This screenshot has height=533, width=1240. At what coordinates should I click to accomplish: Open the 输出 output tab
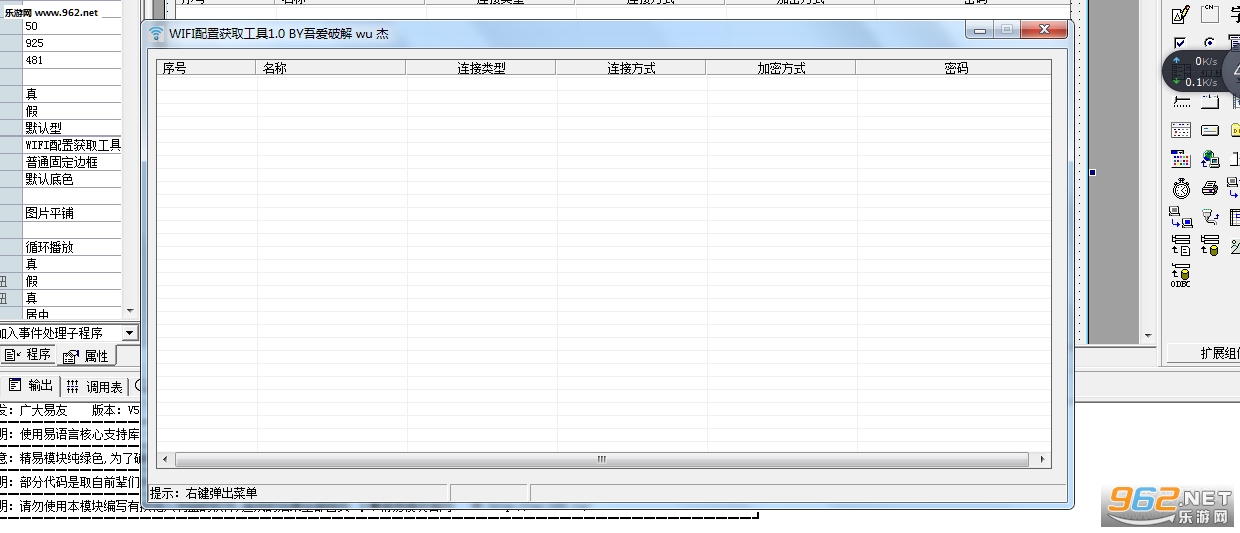pos(31,386)
